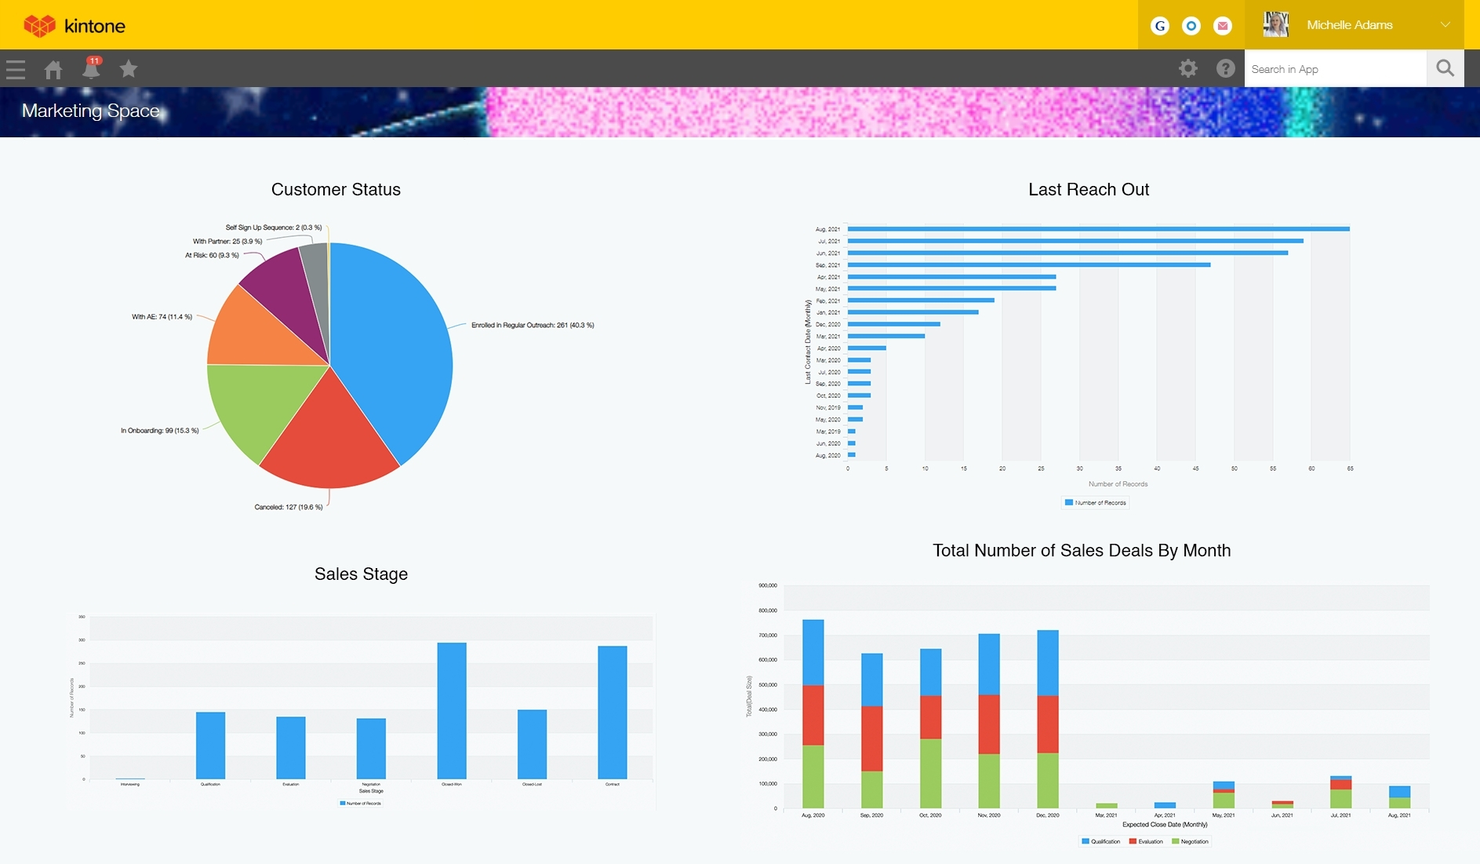Toggle the Number of Records legend under Last Reach Out
This screenshot has width=1480, height=864.
[1096, 502]
